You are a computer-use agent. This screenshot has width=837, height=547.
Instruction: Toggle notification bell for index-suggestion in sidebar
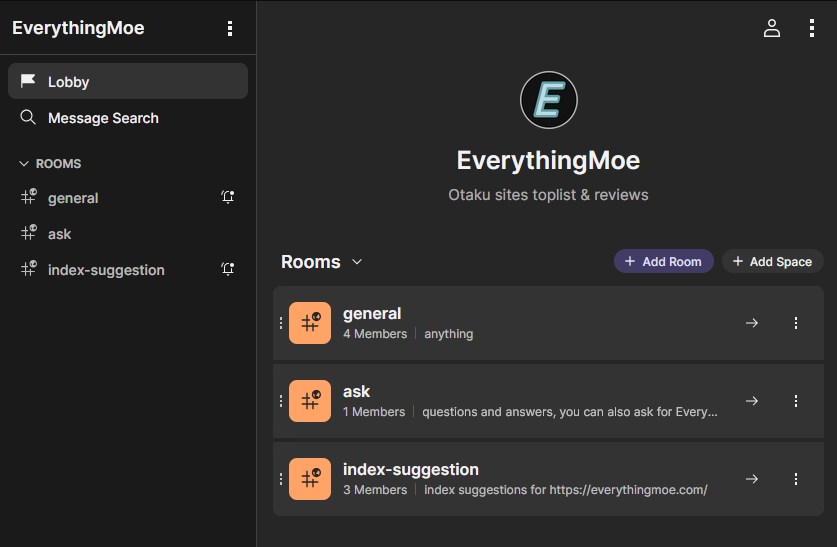[228, 270]
